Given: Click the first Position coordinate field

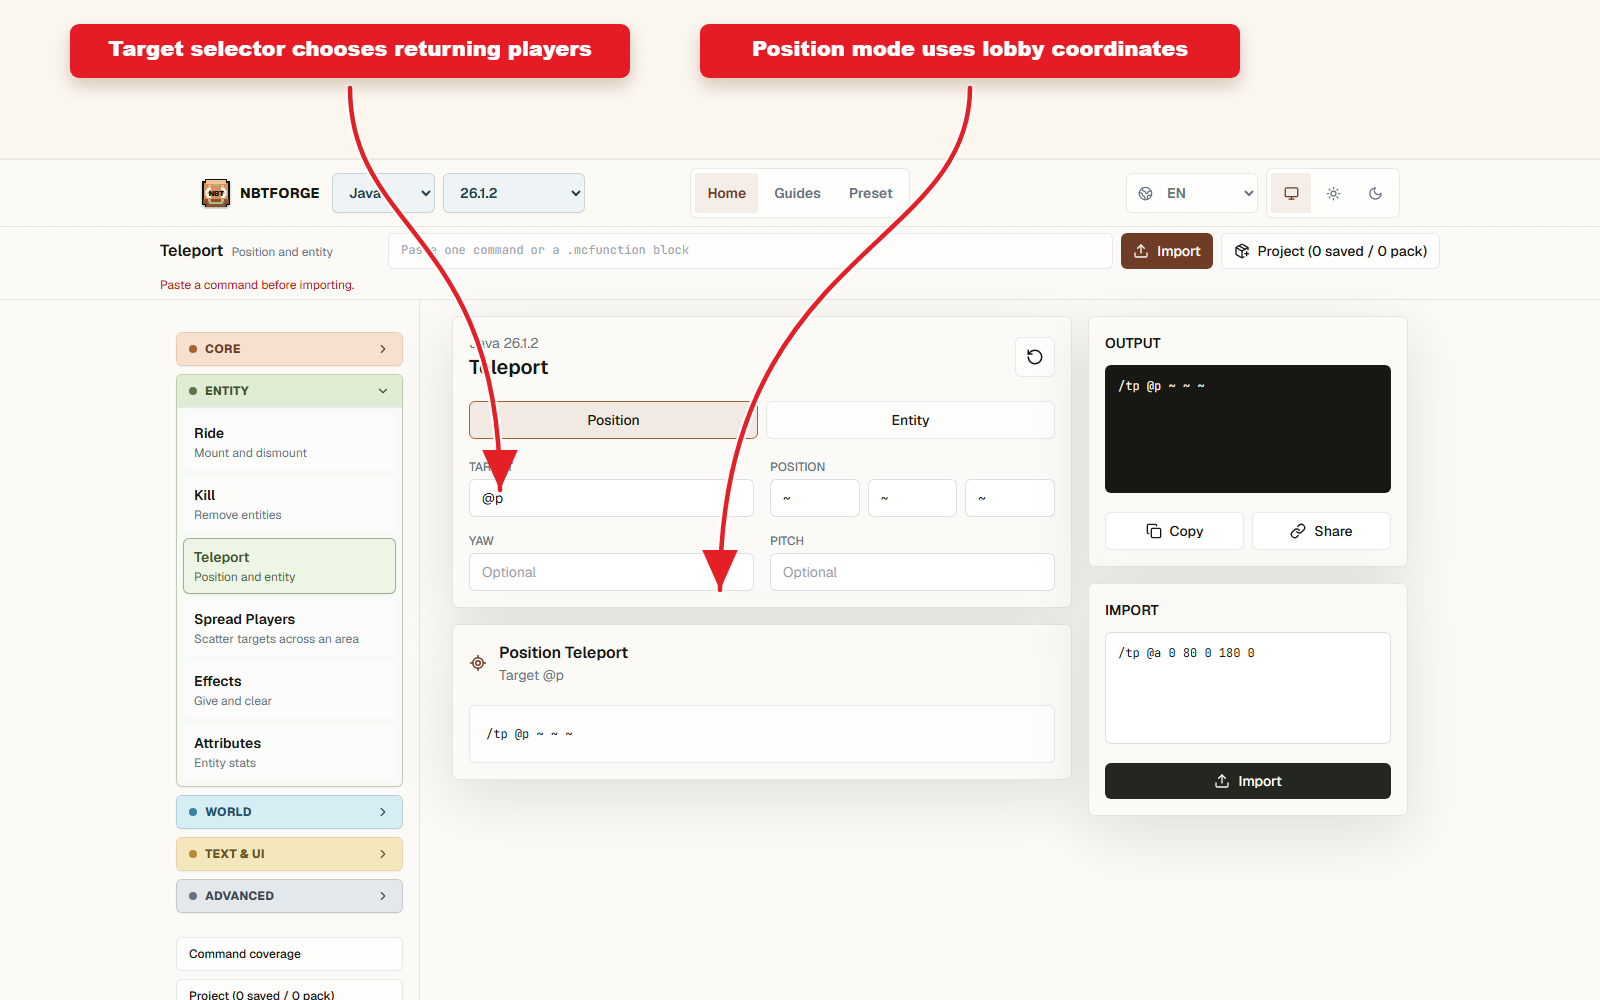Looking at the screenshot, I should 815,498.
